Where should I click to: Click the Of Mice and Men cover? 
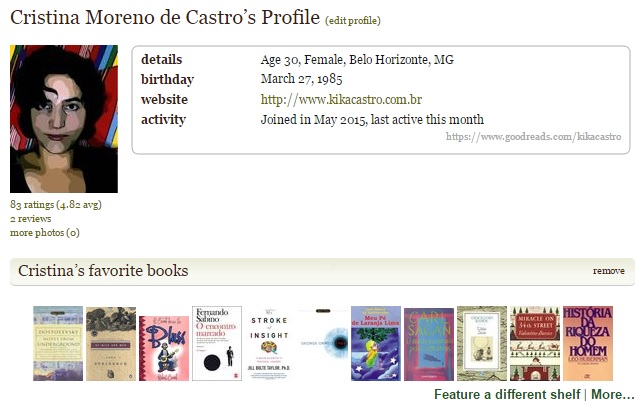point(111,343)
